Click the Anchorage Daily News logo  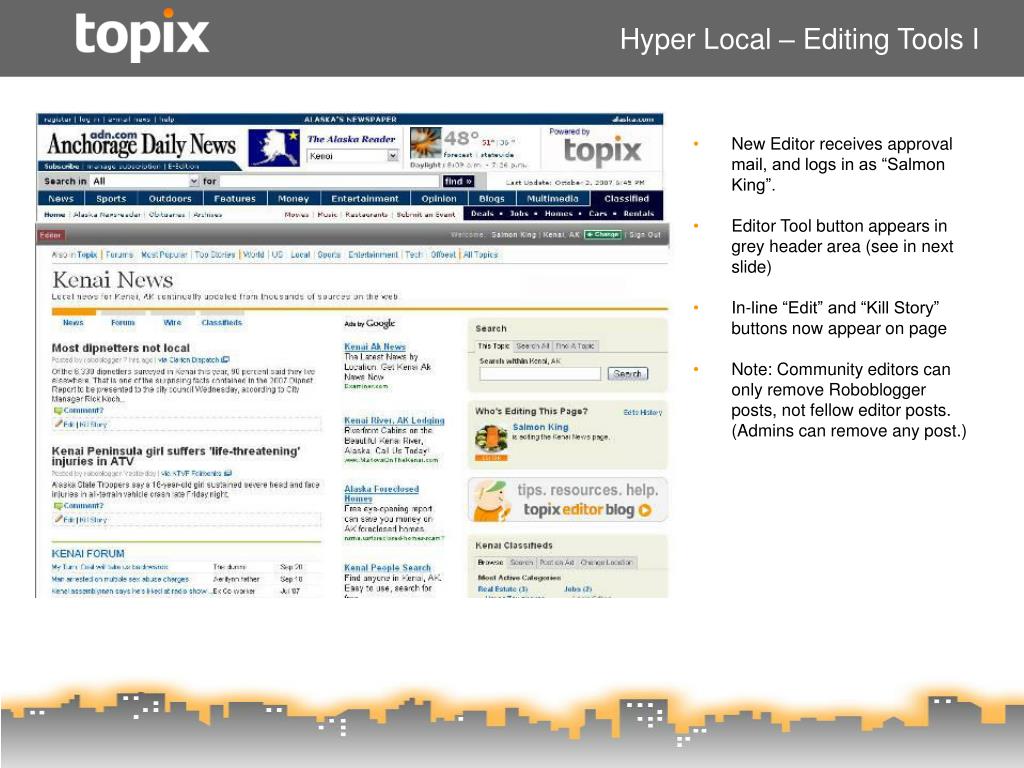[141, 144]
